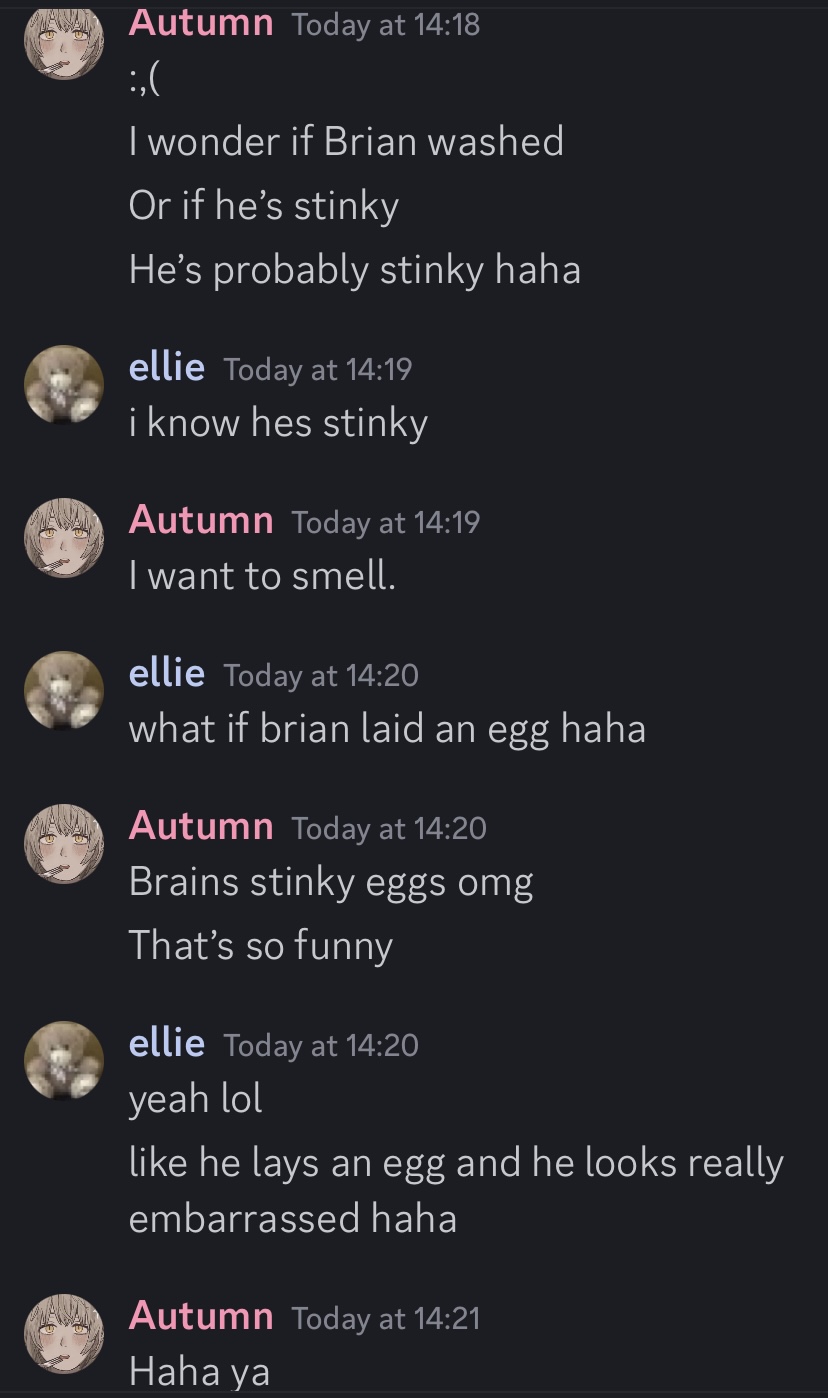Click the ellie username at 14:19
Image resolution: width=828 pixels, height=1398 pixels.
(167, 368)
